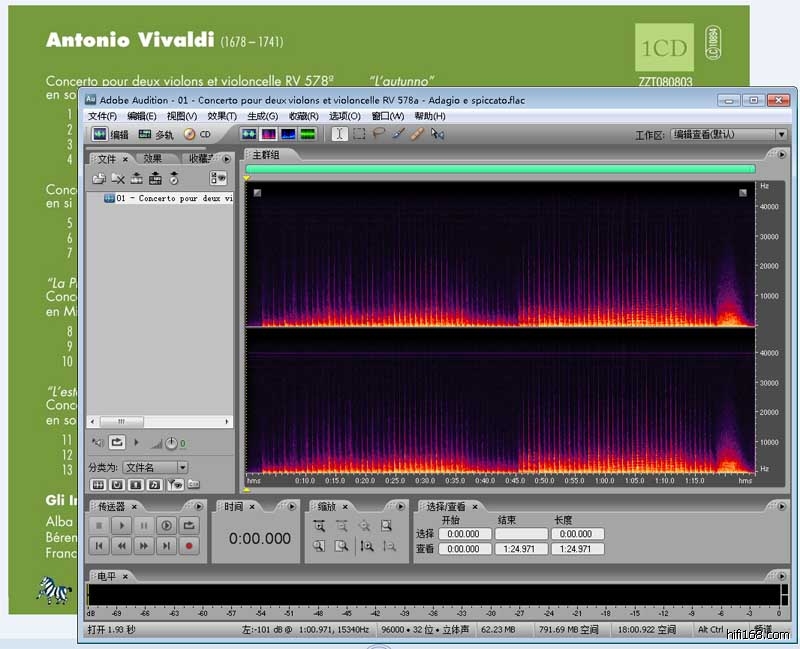
Task: Click the Import File folder icon
Action: tap(99, 178)
